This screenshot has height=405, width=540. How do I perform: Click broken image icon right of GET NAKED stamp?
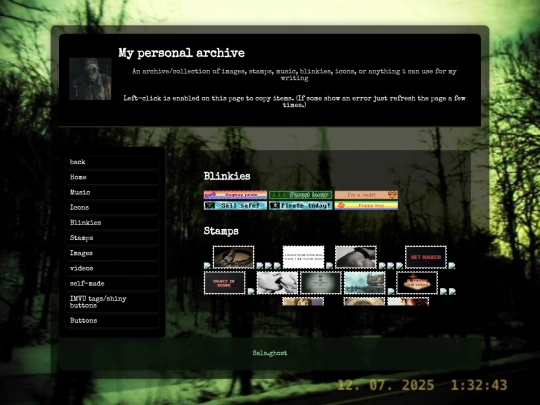(452, 266)
